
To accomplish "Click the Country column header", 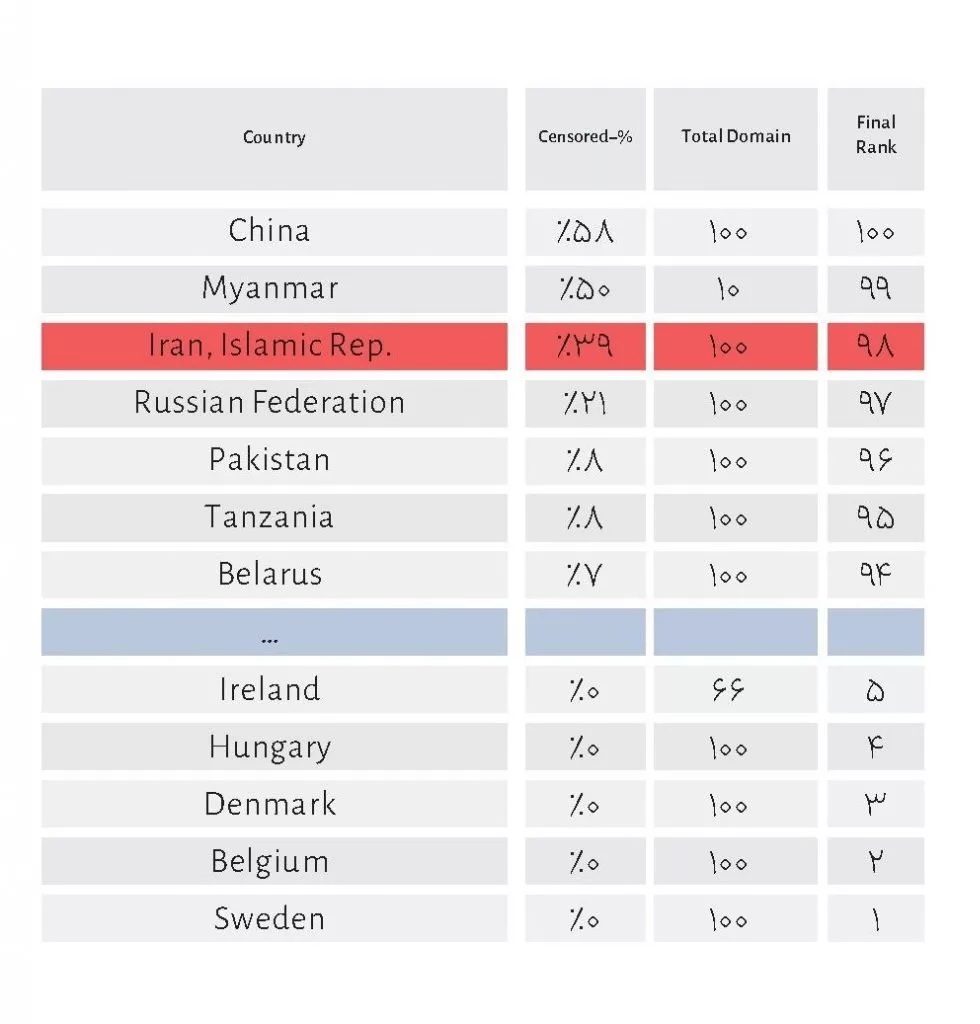I will point(274,138).
